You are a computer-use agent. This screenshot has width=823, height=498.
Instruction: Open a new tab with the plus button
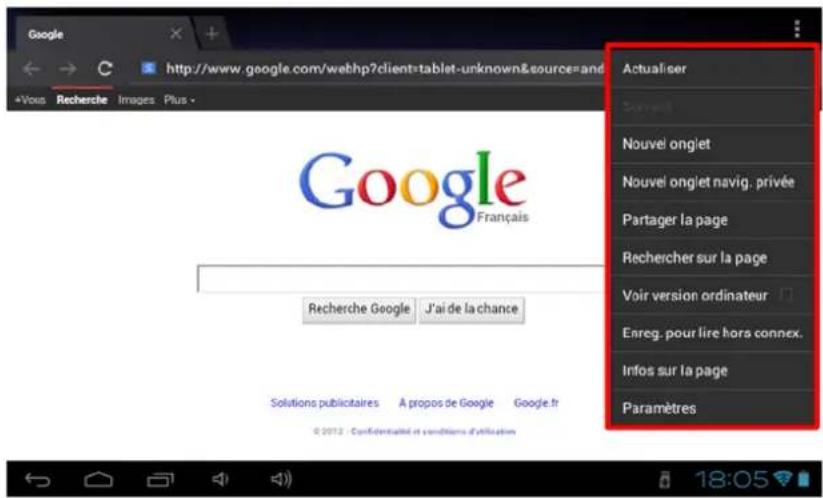click(212, 34)
